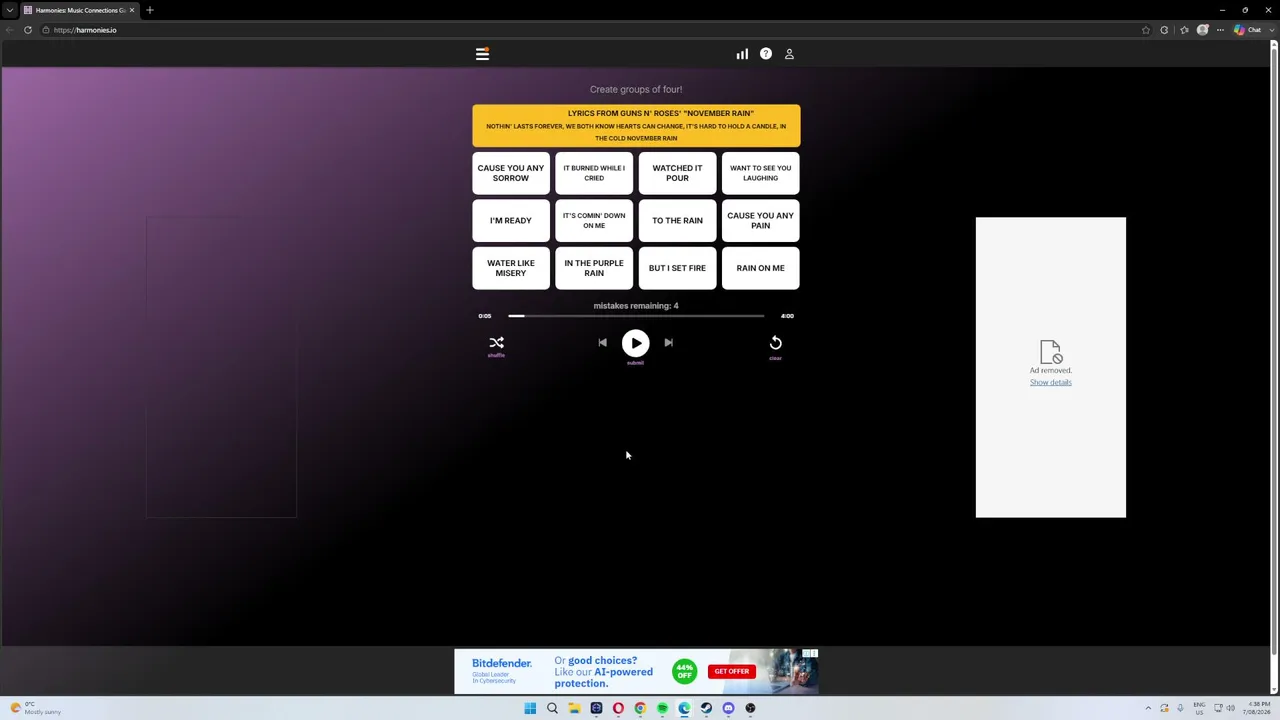
Task: Open the help question mark icon
Action: tap(766, 54)
